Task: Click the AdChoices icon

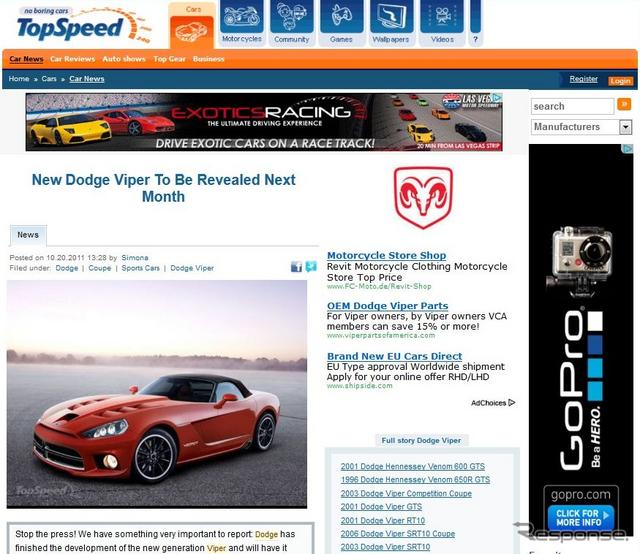Action: point(512,403)
